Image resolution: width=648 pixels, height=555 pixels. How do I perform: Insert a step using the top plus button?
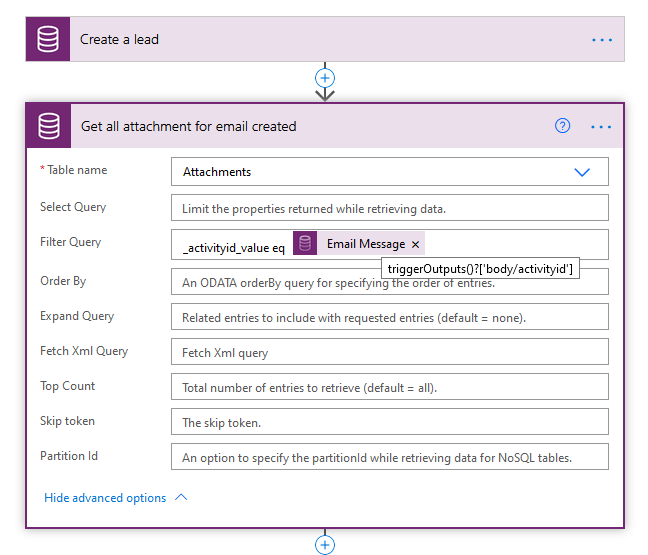(x=325, y=77)
